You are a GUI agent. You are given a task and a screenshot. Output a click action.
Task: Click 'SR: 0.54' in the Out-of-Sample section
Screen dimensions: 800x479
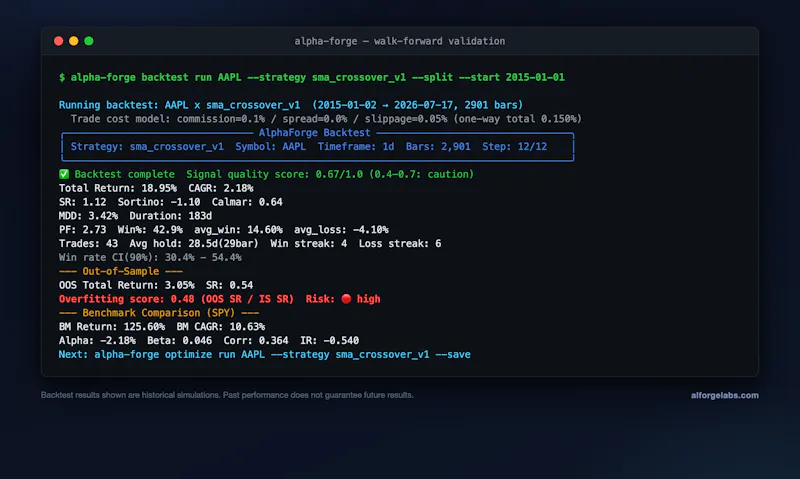click(230, 285)
